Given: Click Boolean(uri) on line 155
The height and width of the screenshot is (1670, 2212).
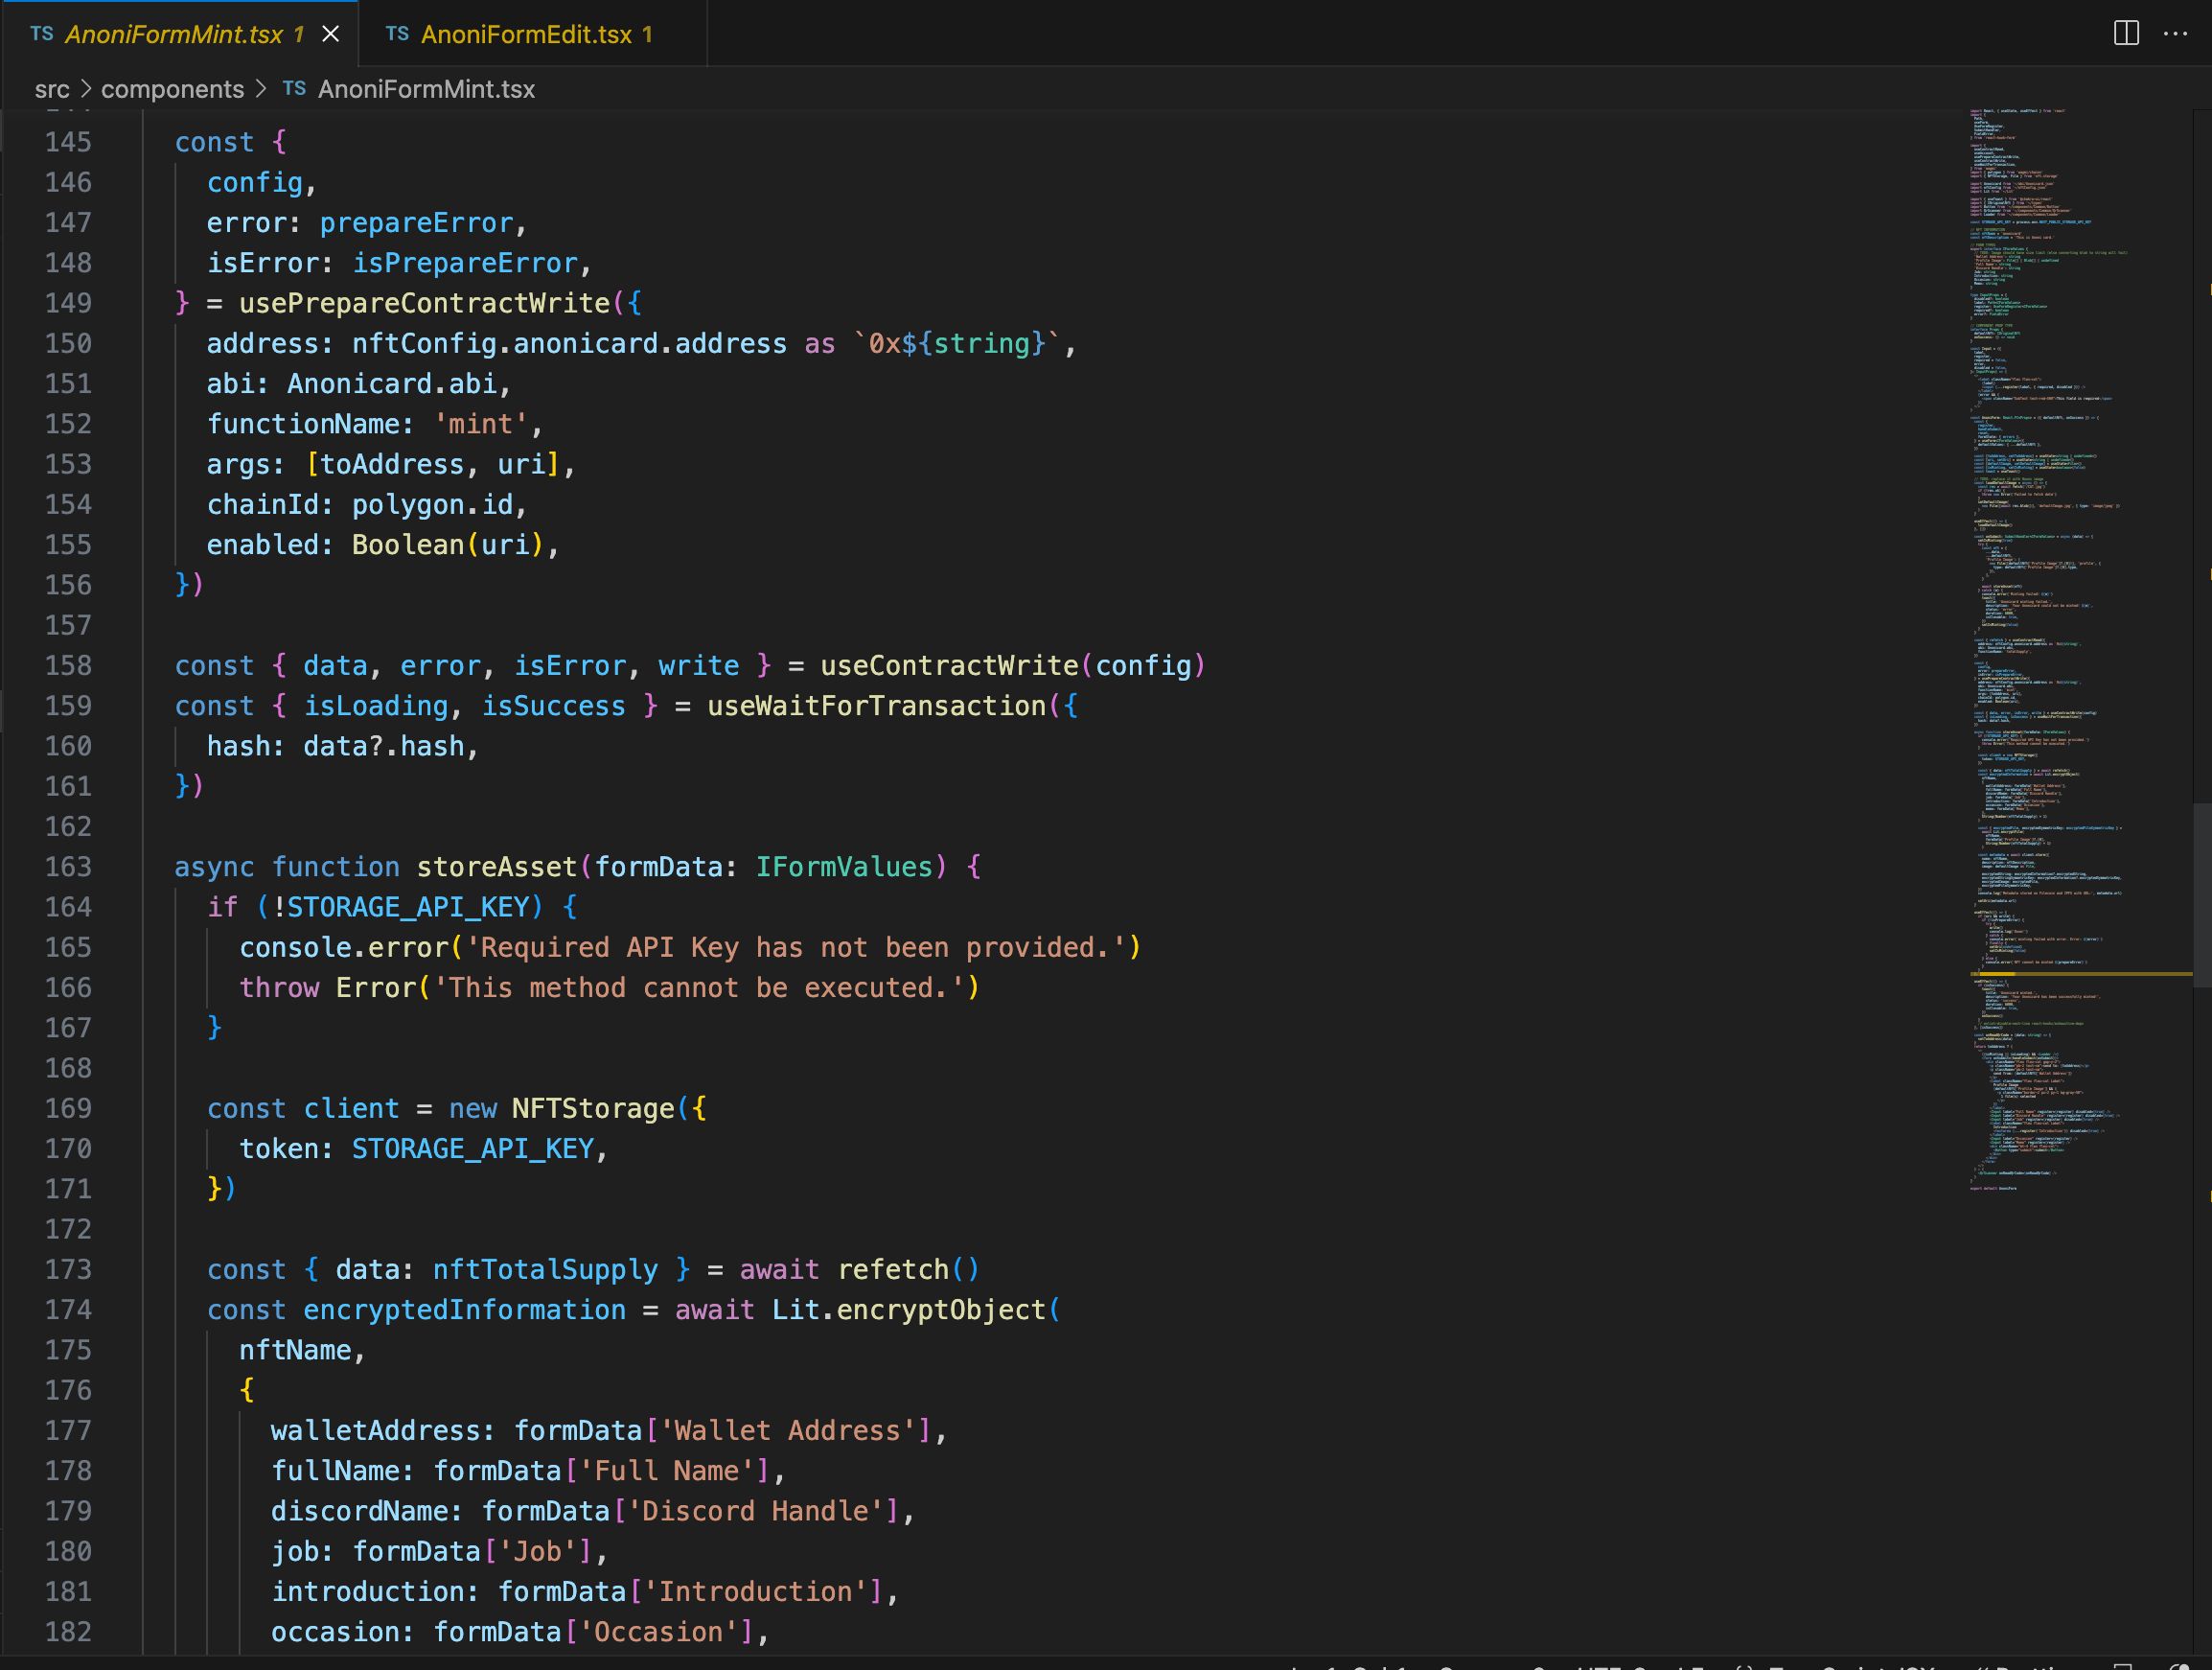Looking at the screenshot, I should click(x=448, y=545).
